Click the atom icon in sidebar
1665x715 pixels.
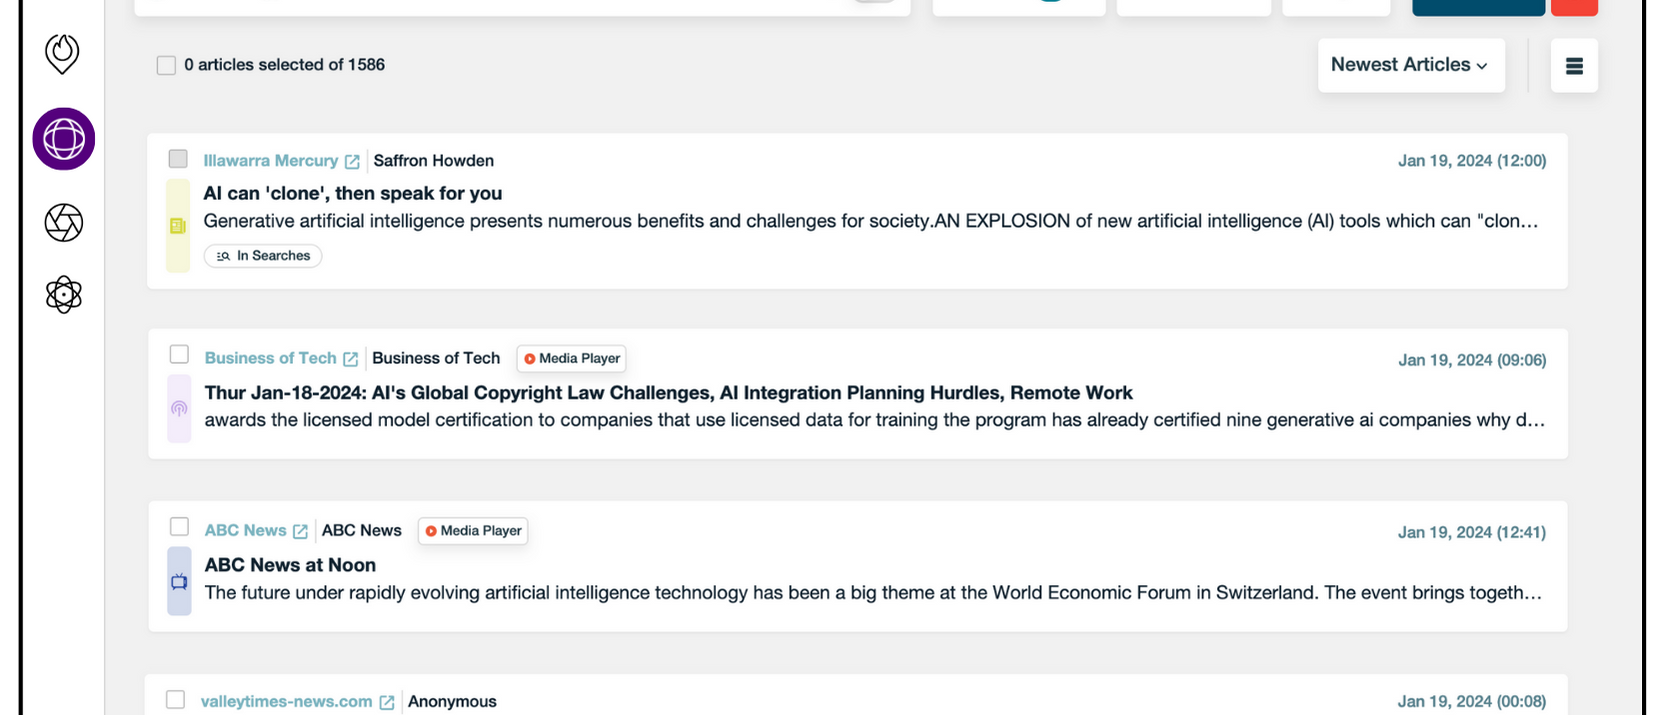point(64,295)
